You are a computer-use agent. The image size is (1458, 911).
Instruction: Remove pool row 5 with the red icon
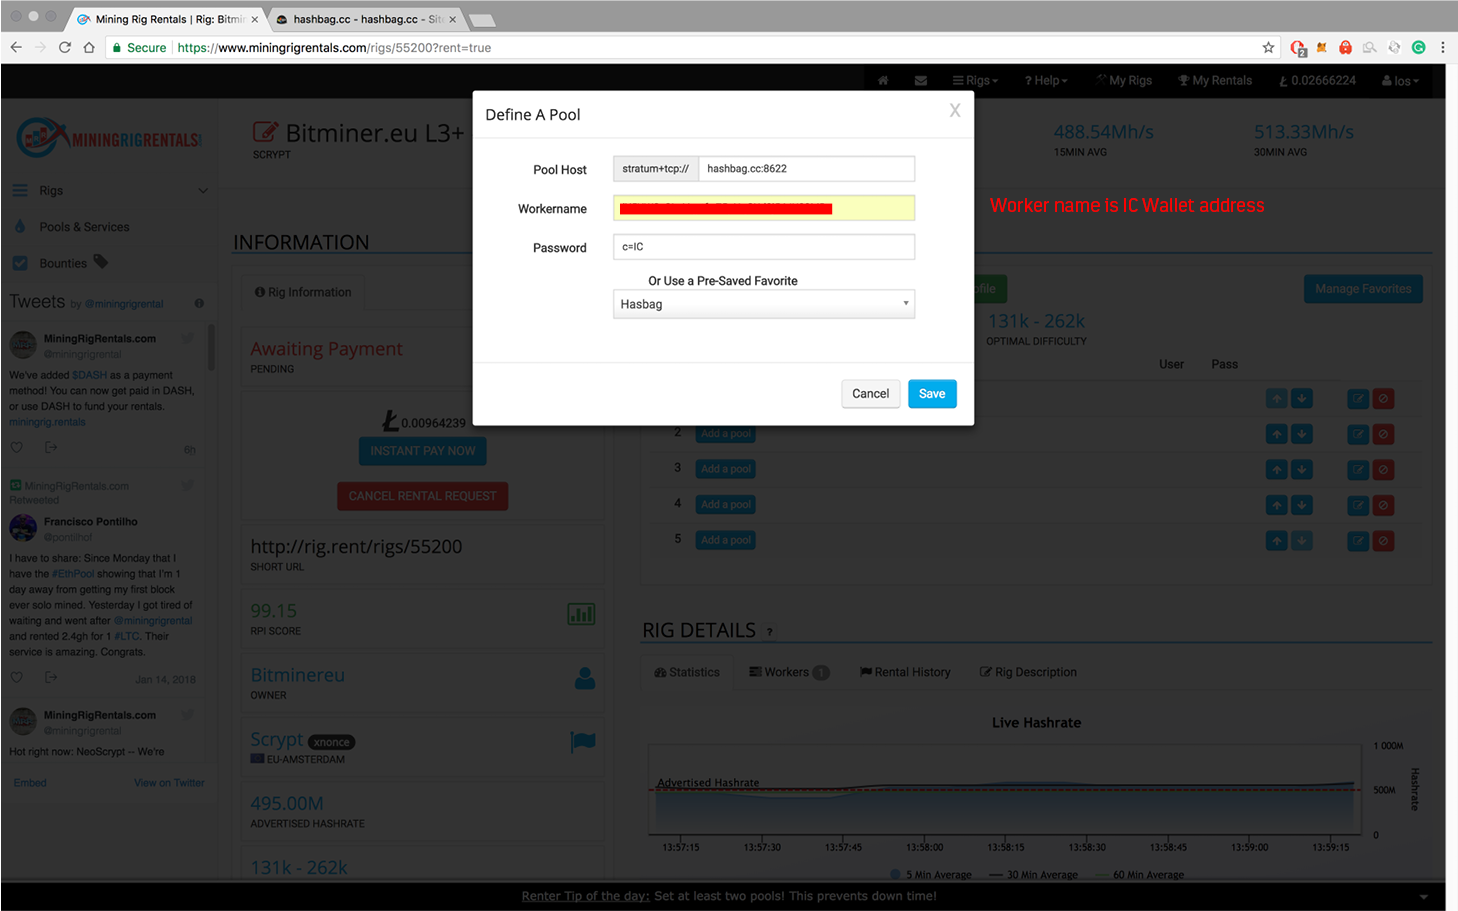click(1383, 541)
